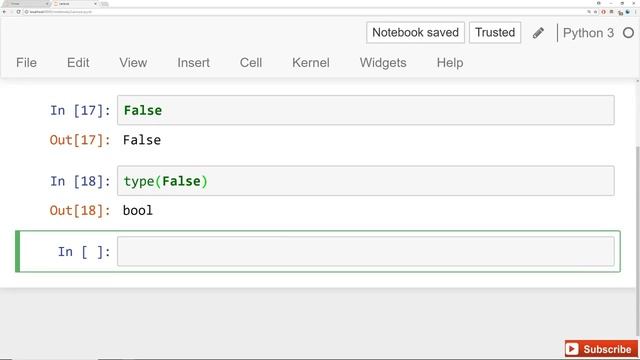Open the Help menu
This screenshot has width=640, height=360.
(450, 62)
